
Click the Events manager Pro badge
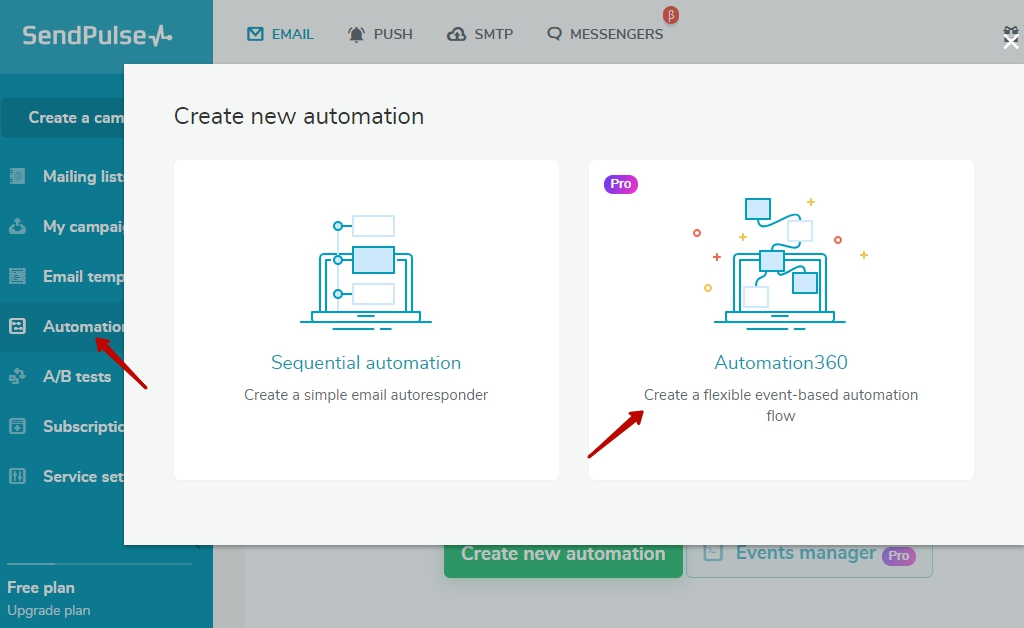899,556
